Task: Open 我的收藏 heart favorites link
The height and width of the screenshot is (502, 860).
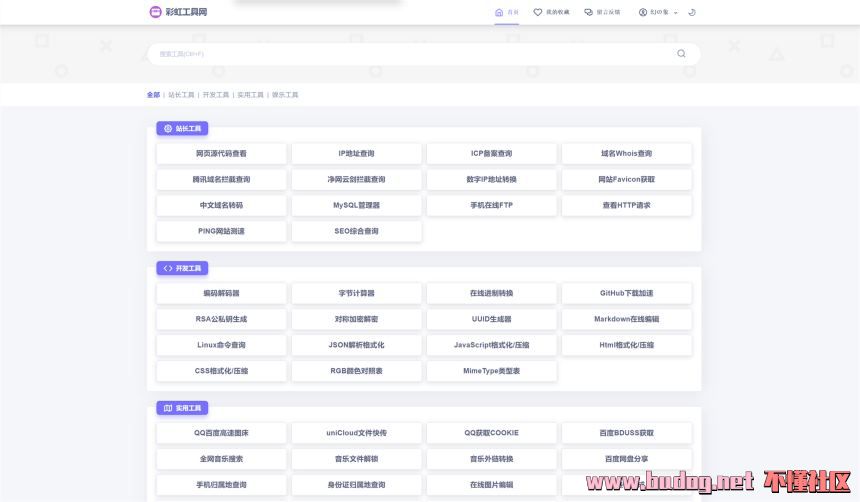Action: [551, 12]
